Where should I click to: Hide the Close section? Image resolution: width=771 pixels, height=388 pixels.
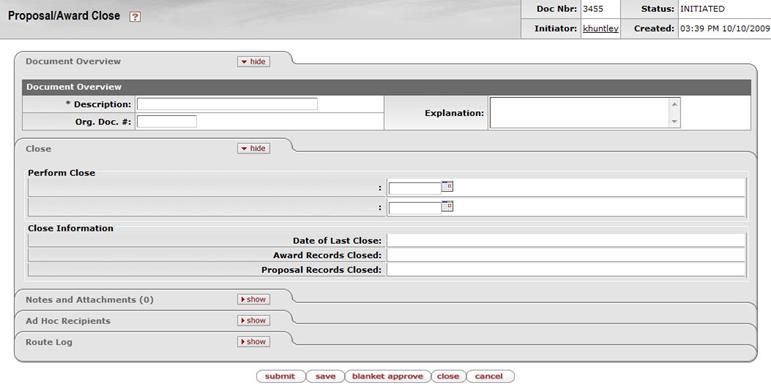tap(254, 148)
